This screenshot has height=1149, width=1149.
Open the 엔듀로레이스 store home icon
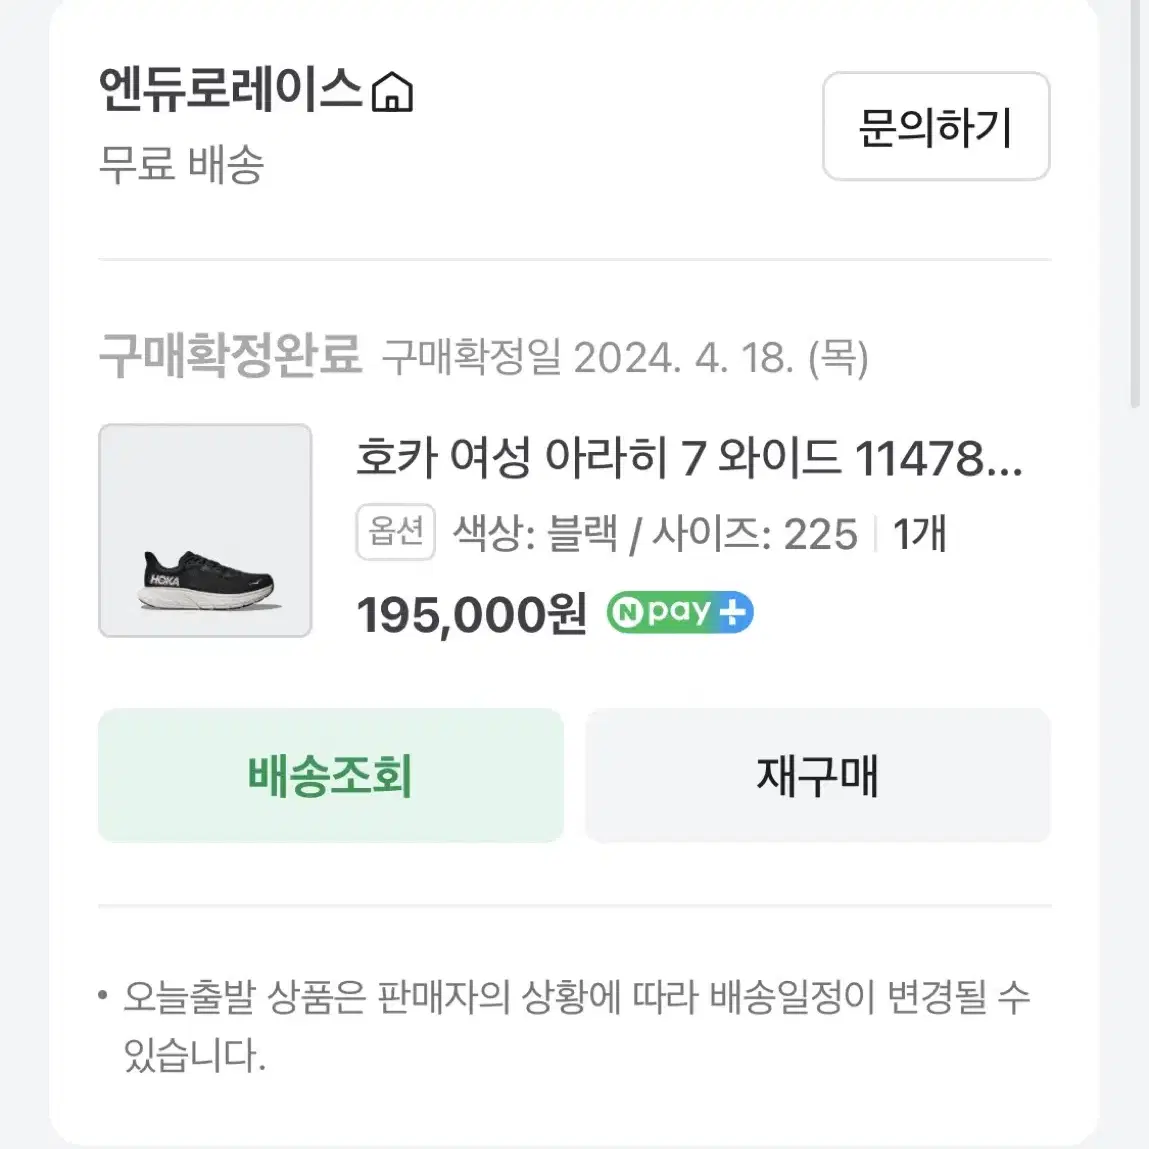pos(393,92)
